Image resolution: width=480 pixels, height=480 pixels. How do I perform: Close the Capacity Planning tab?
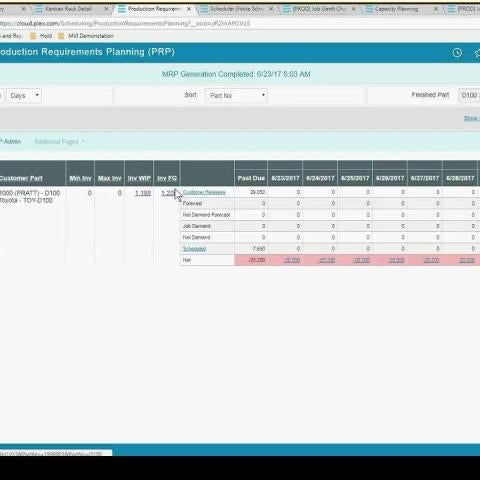(436, 9)
